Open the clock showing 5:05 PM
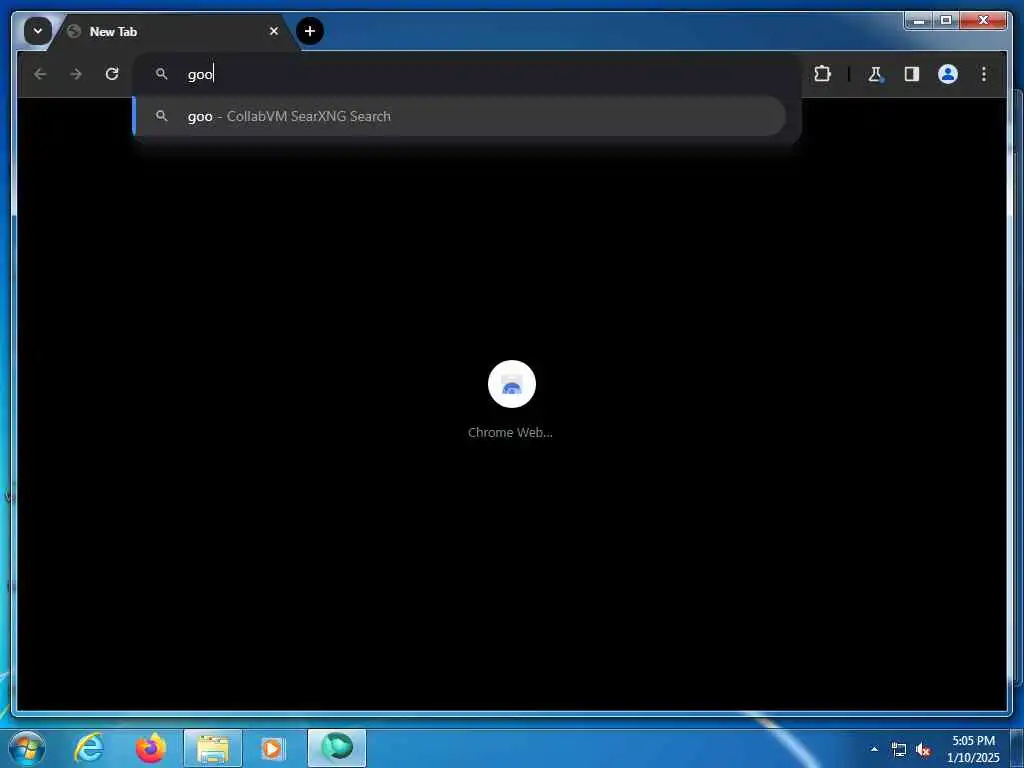This screenshot has height=768, width=1024. click(973, 749)
